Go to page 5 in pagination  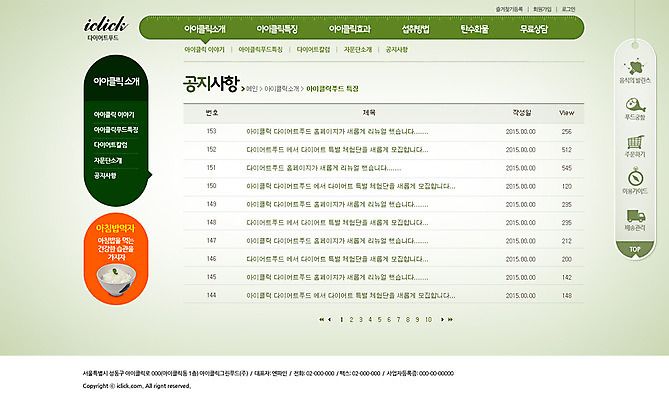[379, 319]
